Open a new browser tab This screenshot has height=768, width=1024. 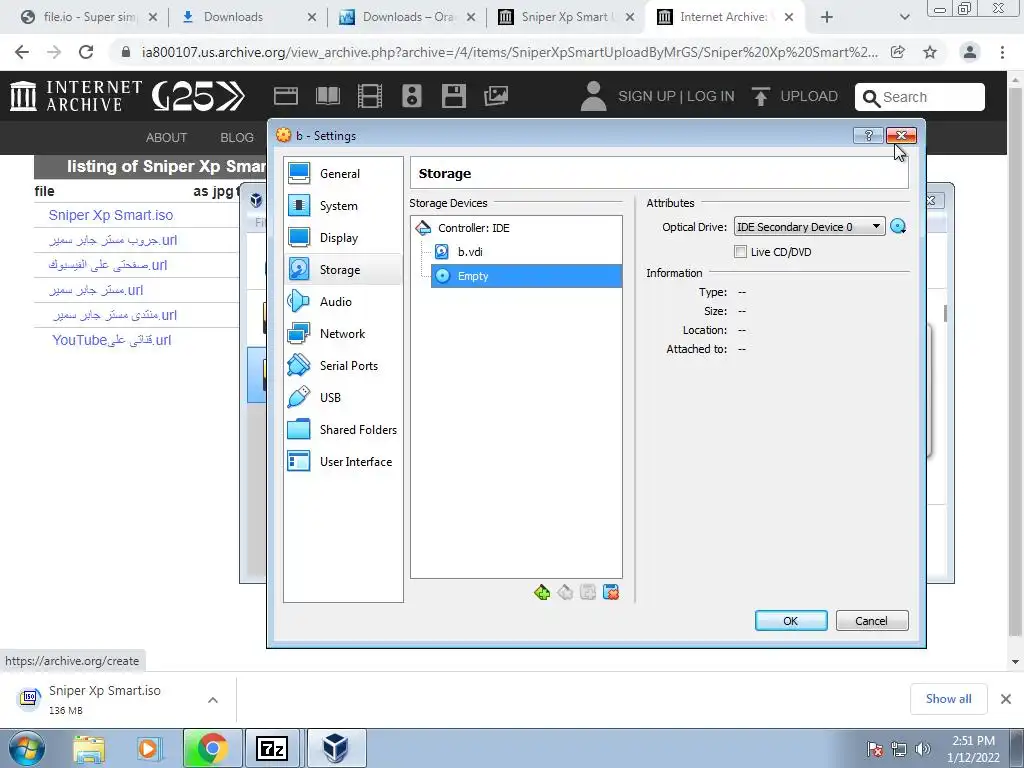point(827,17)
